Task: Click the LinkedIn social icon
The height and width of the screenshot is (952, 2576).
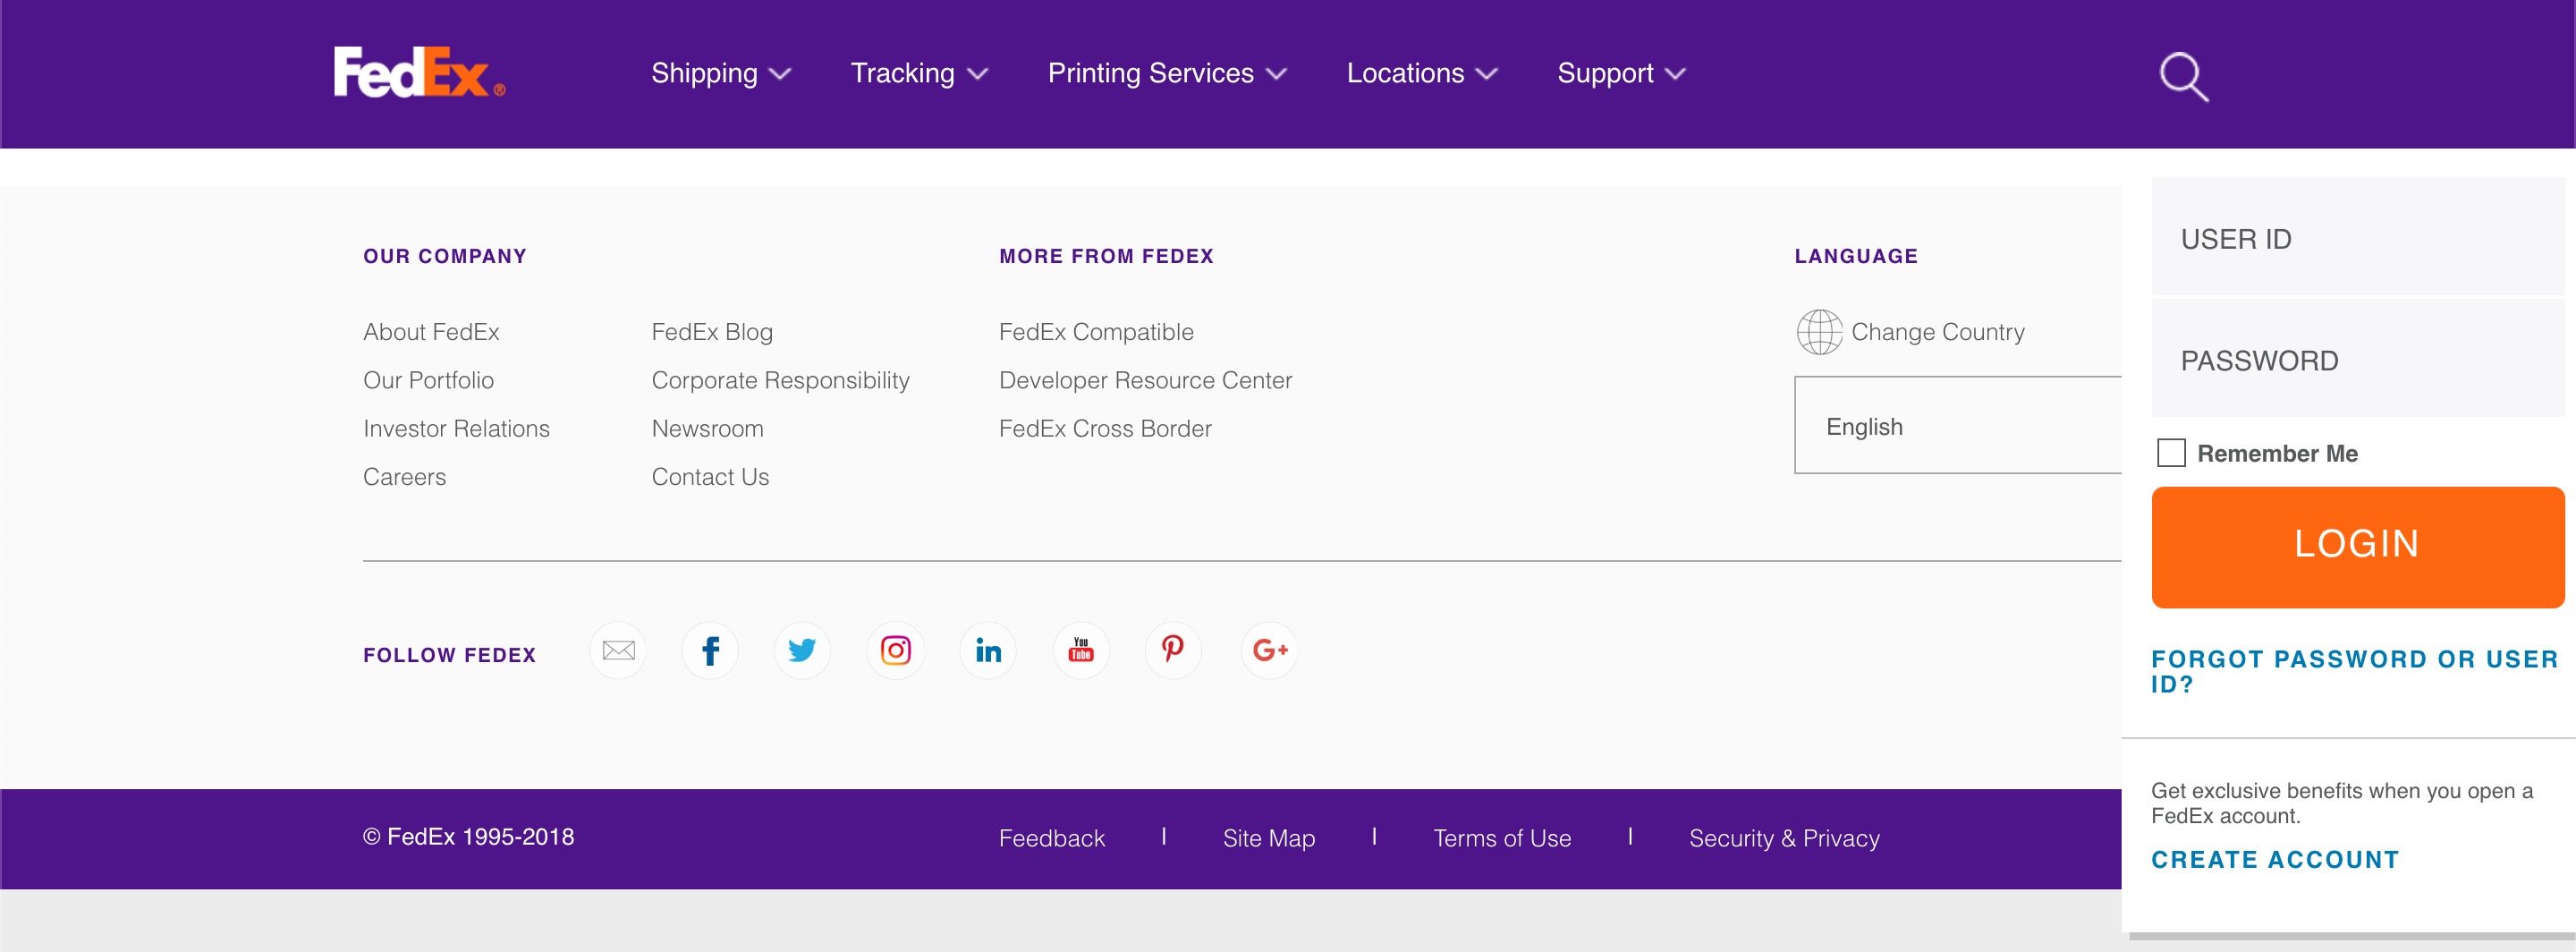Action: pos(988,650)
